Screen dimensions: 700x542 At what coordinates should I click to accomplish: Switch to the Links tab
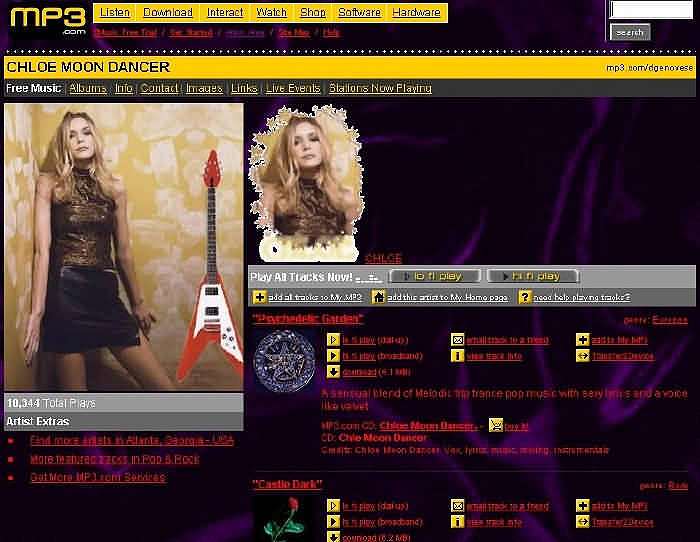click(244, 88)
